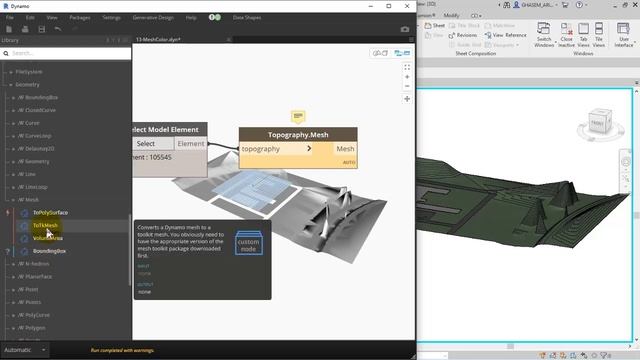
Task: Click Mesh output port on Topography.Mesh
Action: click(x=345, y=149)
